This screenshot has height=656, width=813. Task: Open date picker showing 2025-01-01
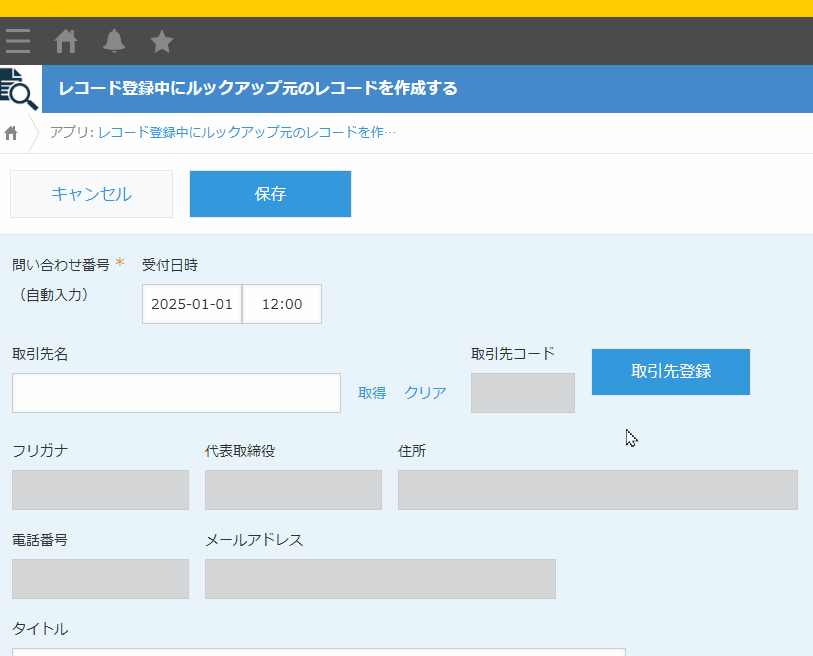coord(192,304)
